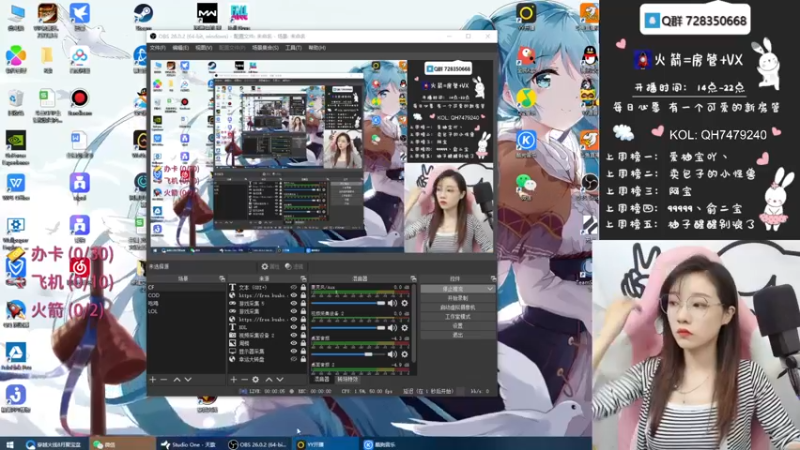
Task: Add a new source with the plus icon
Action: pyautogui.click(x=233, y=380)
